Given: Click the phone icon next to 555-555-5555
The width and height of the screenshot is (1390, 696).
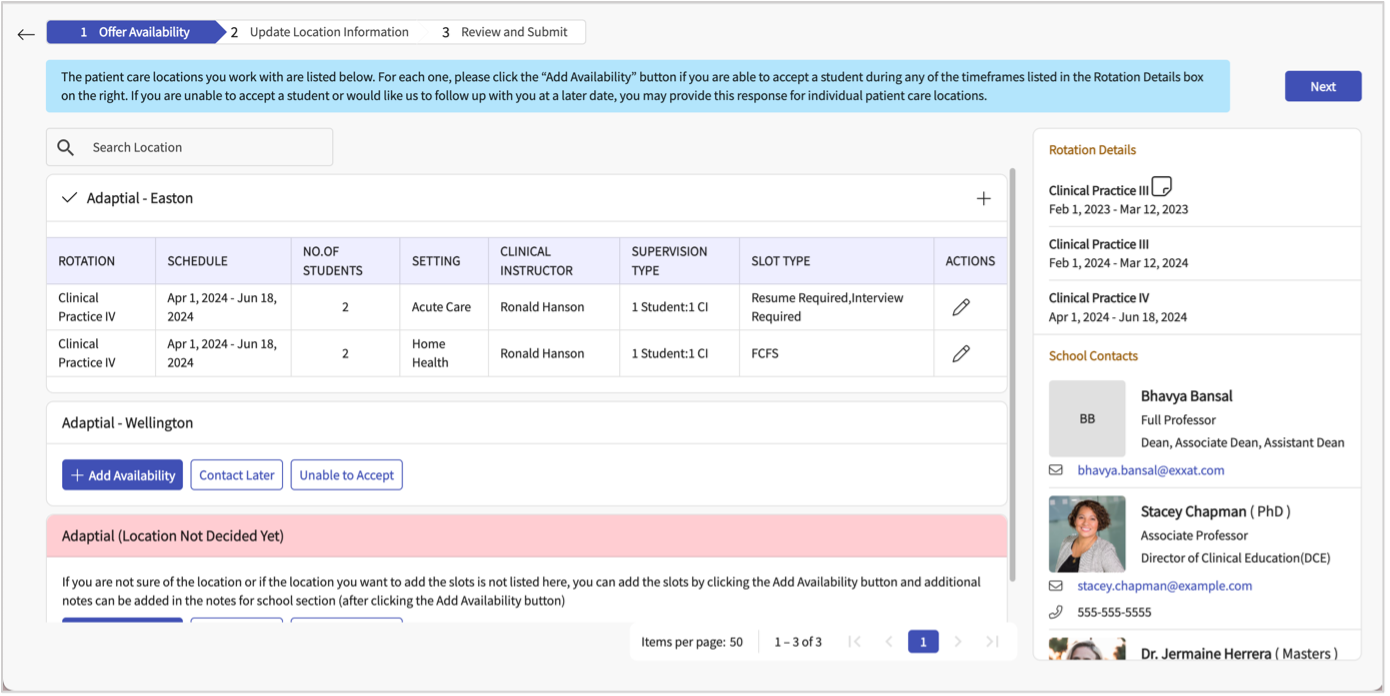Looking at the screenshot, I should (1056, 612).
